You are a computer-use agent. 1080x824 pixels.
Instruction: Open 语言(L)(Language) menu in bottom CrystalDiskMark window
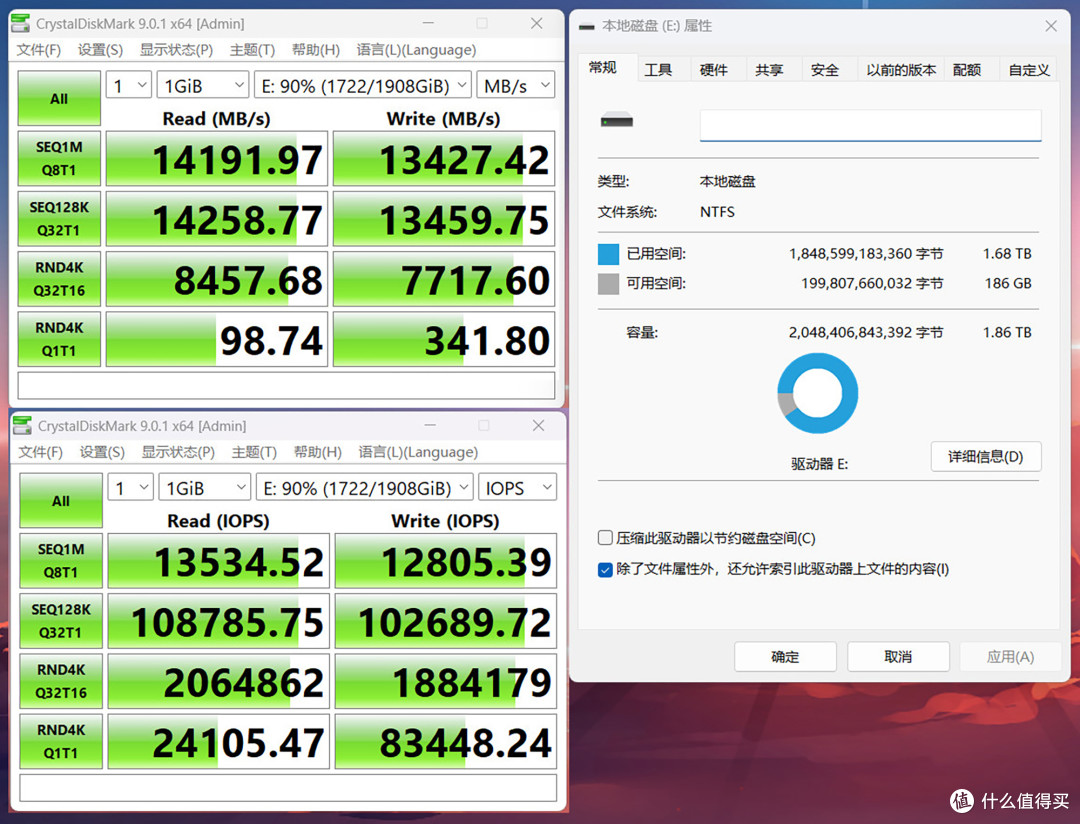point(417,452)
